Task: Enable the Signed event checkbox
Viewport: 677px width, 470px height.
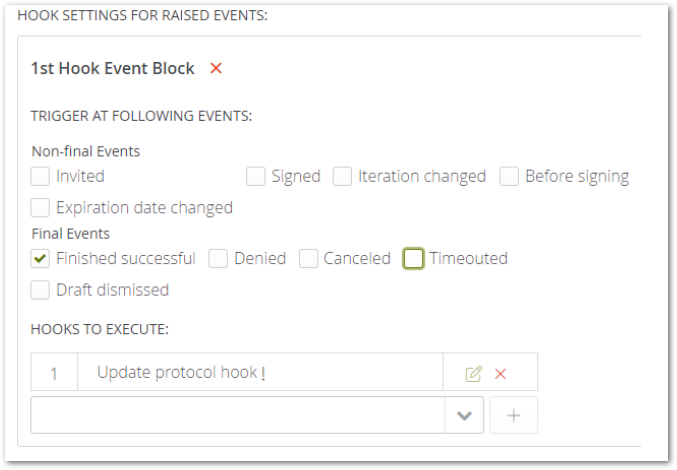Action: [x=256, y=176]
